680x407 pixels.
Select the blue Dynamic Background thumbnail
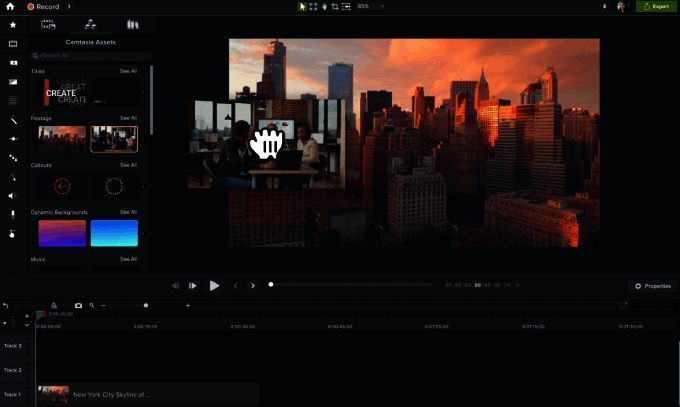pyautogui.click(x=114, y=233)
